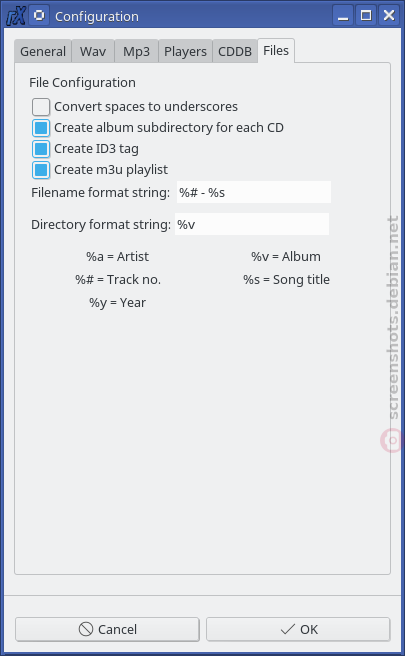
Task: Close the Configuration dialog with the X button
Action: coord(389,16)
